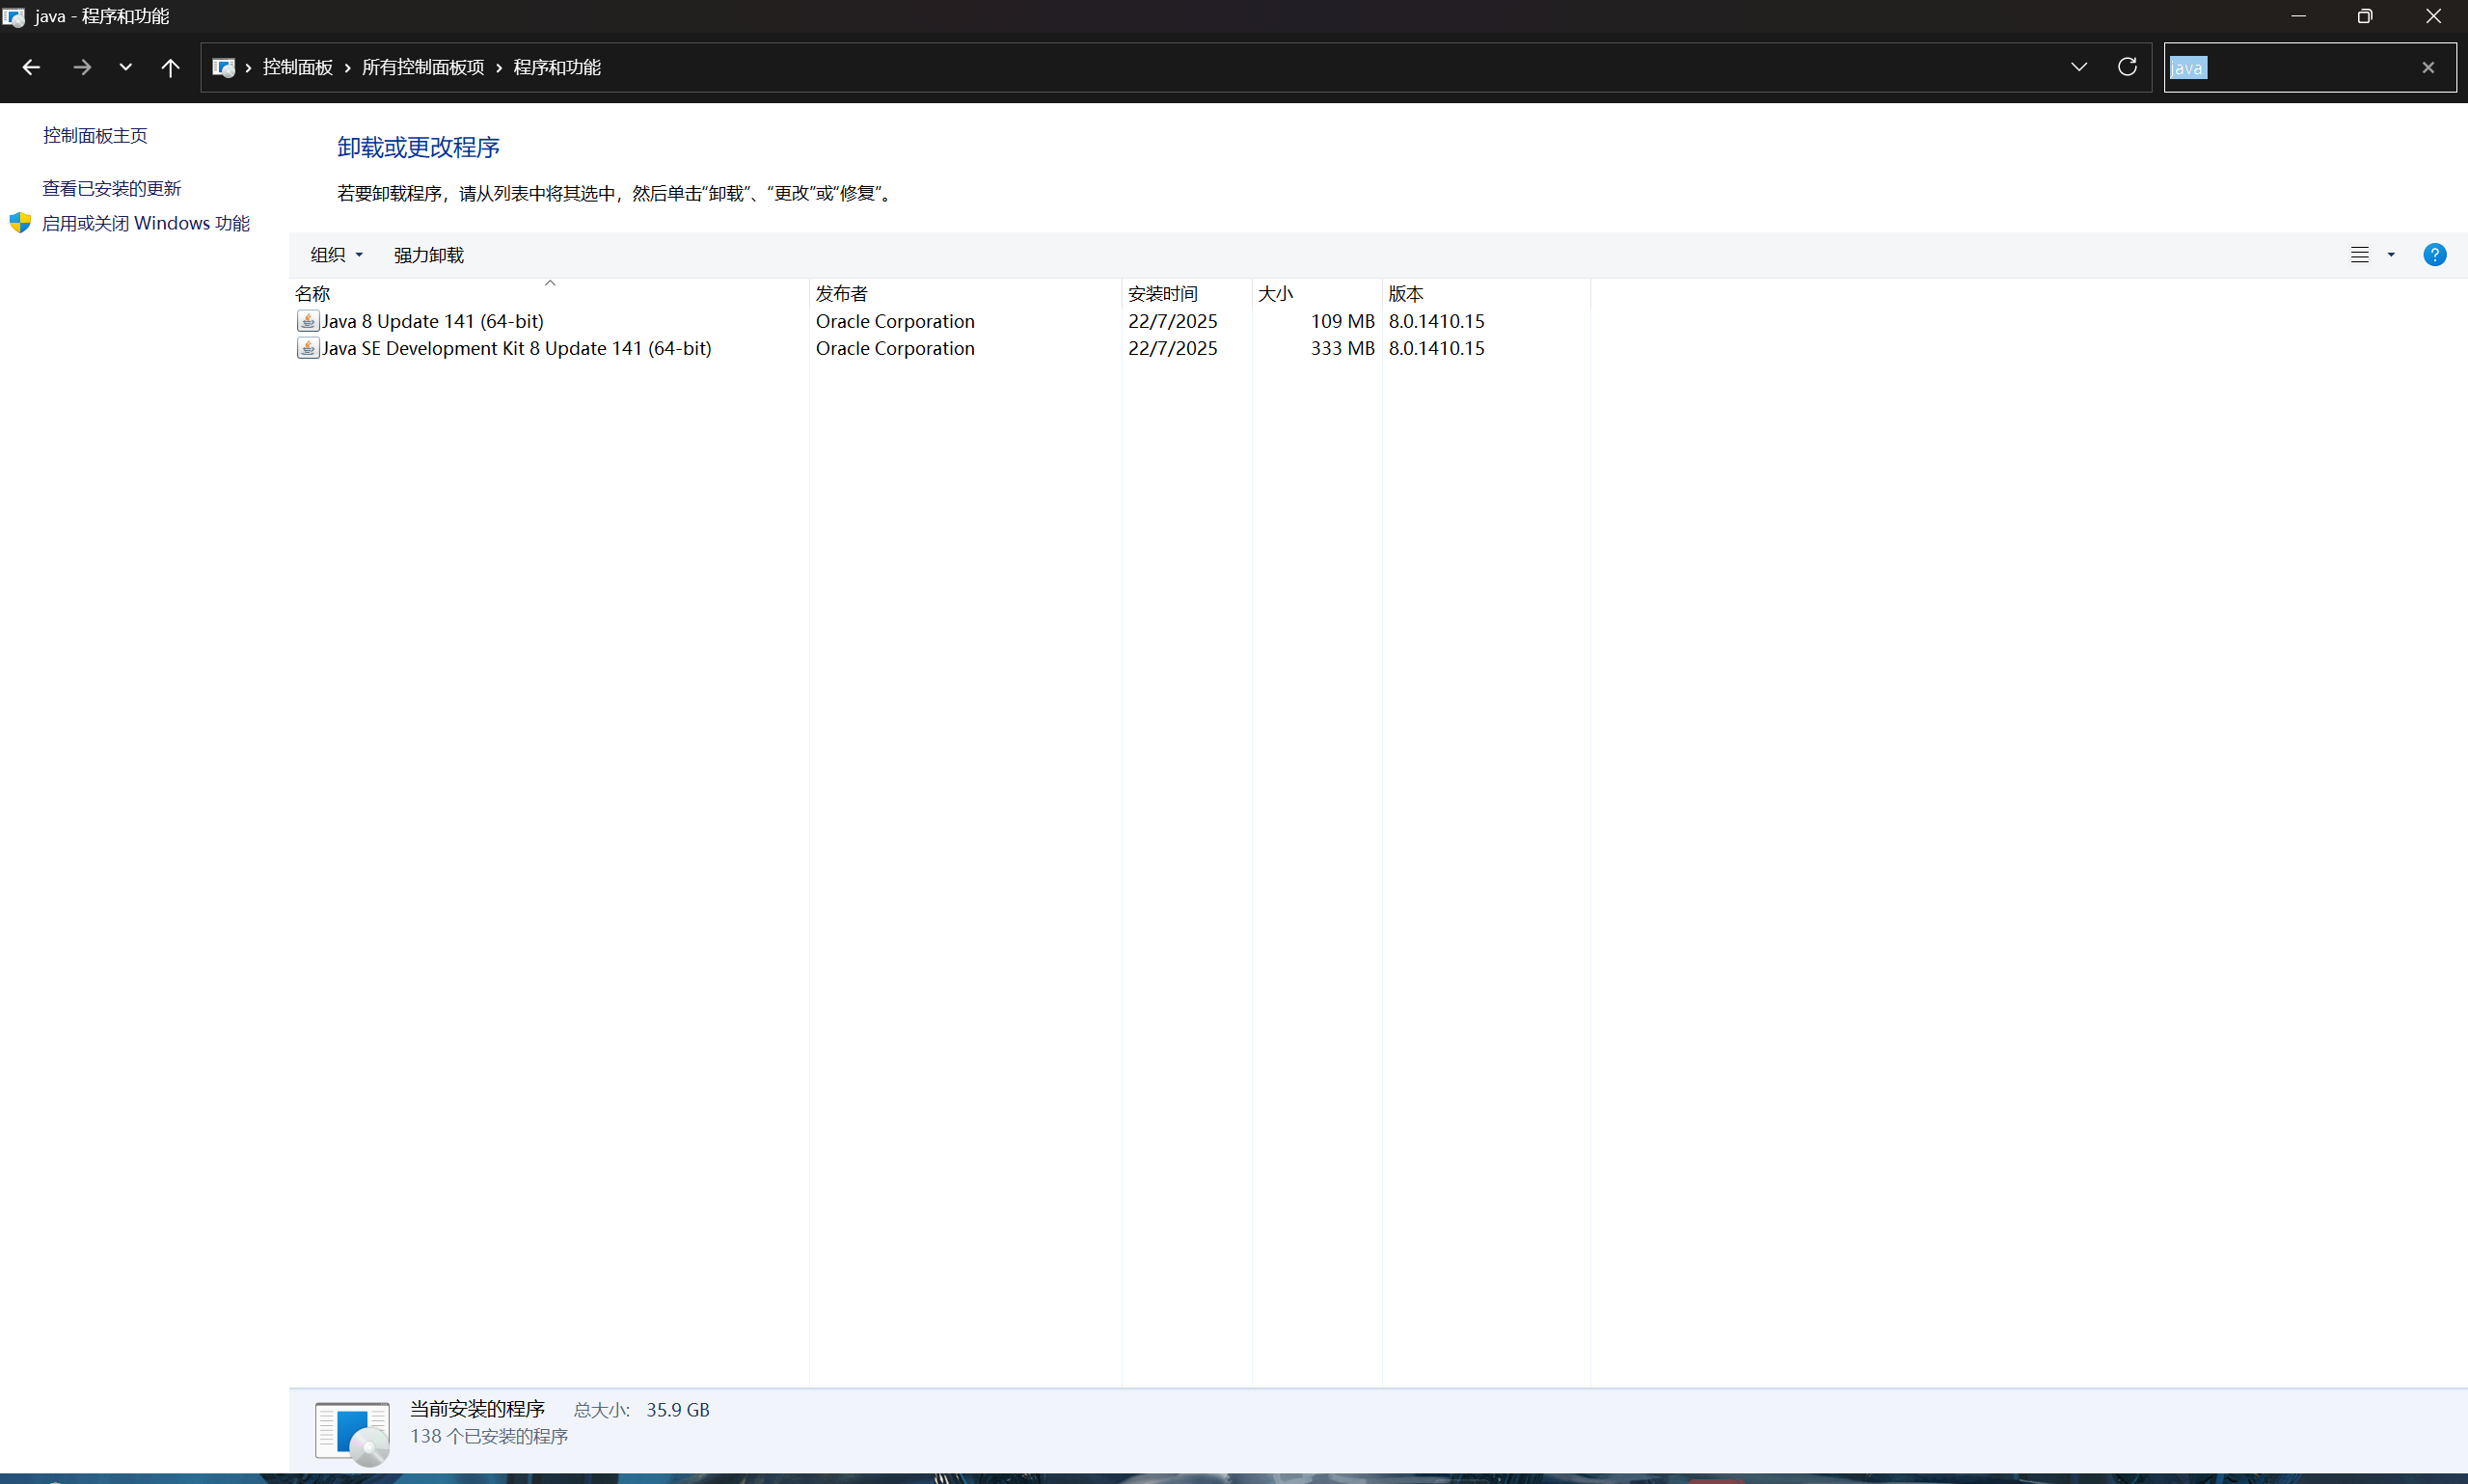The height and width of the screenshot is (1484, 2468).
Task: Click the Control Panel icon in address bar
Action: tap(223, 67)
